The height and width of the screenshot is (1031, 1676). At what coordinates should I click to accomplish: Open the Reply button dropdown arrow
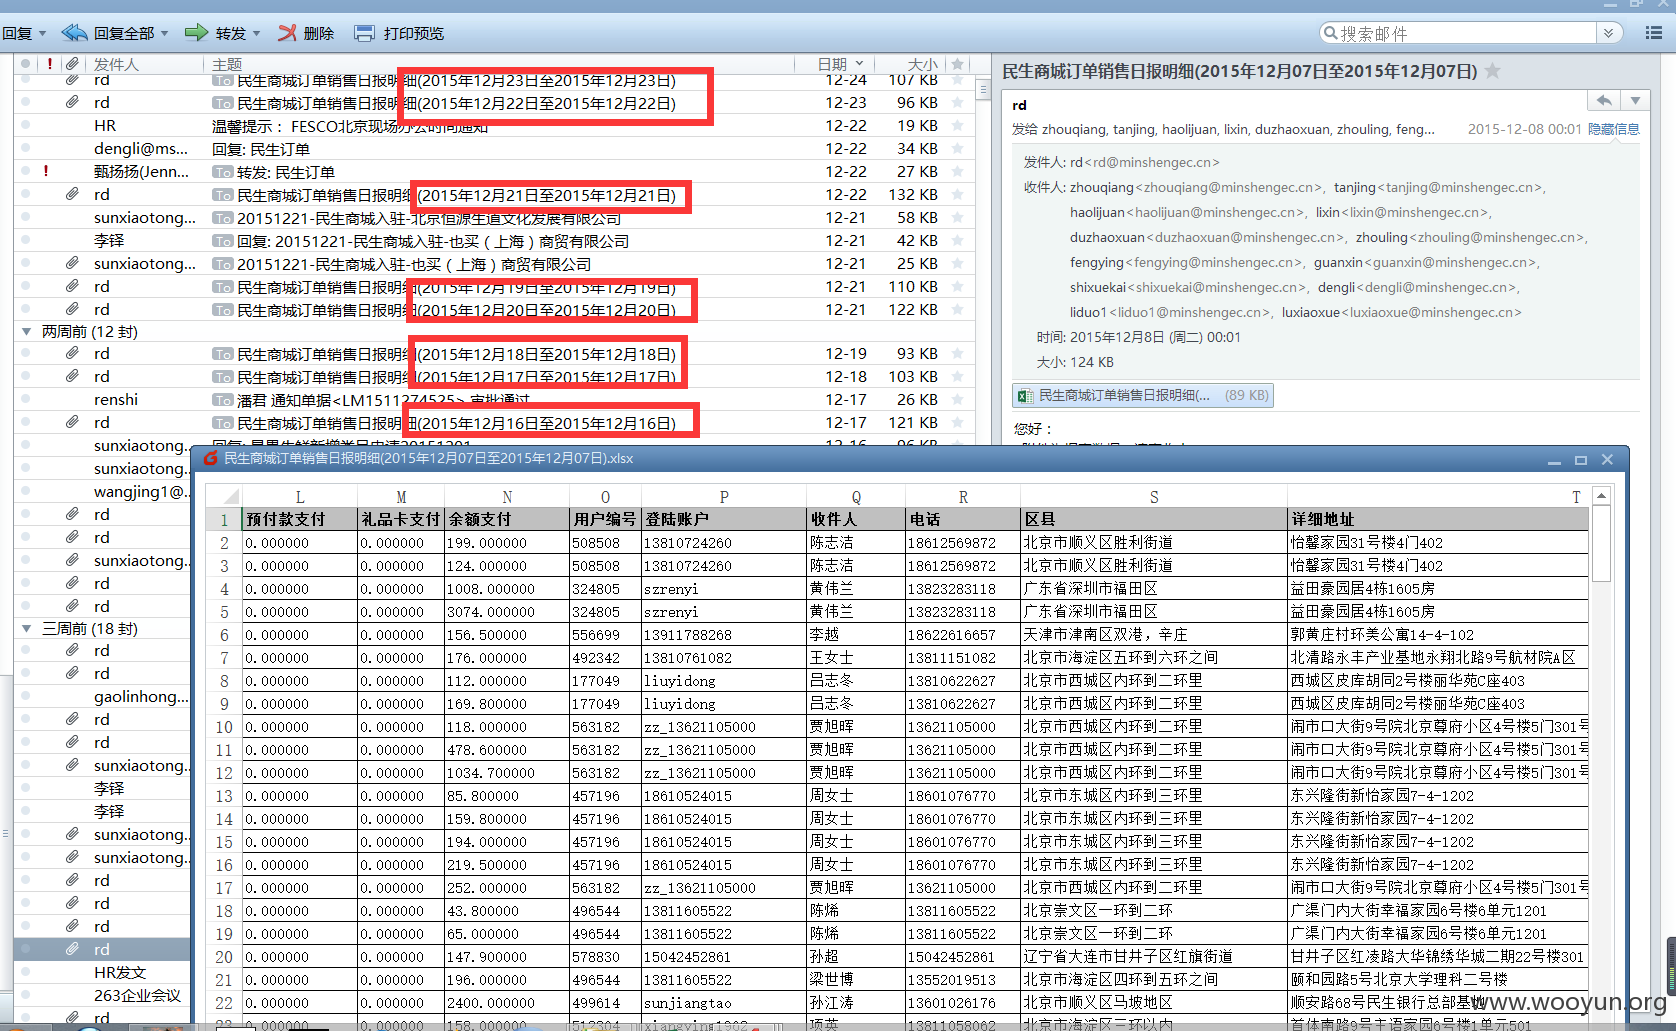[x=42, y=34]
